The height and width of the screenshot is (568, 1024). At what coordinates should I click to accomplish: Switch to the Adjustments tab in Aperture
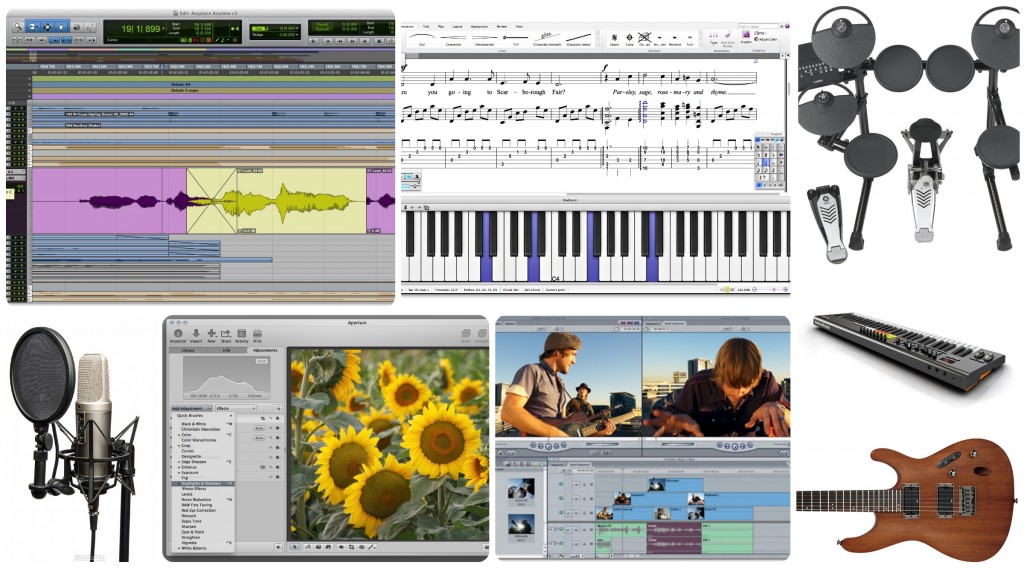coord(265,350)
